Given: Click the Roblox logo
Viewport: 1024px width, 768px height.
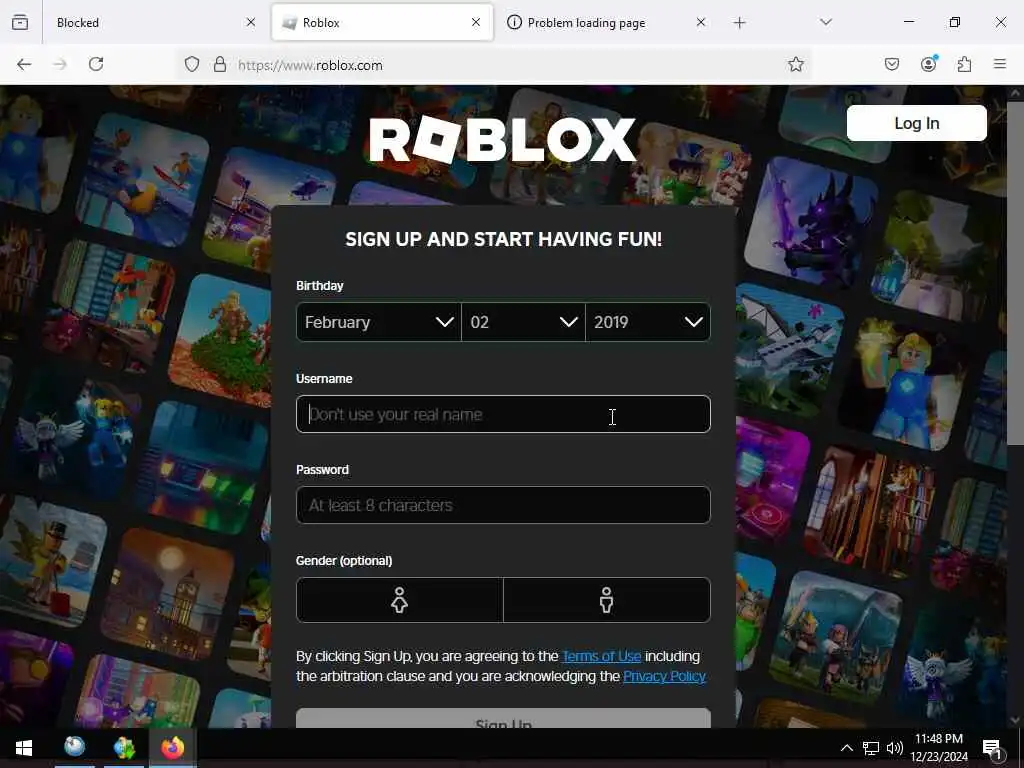Looking at the screenshot, I should pyautogui.click(x=502, y=140).
